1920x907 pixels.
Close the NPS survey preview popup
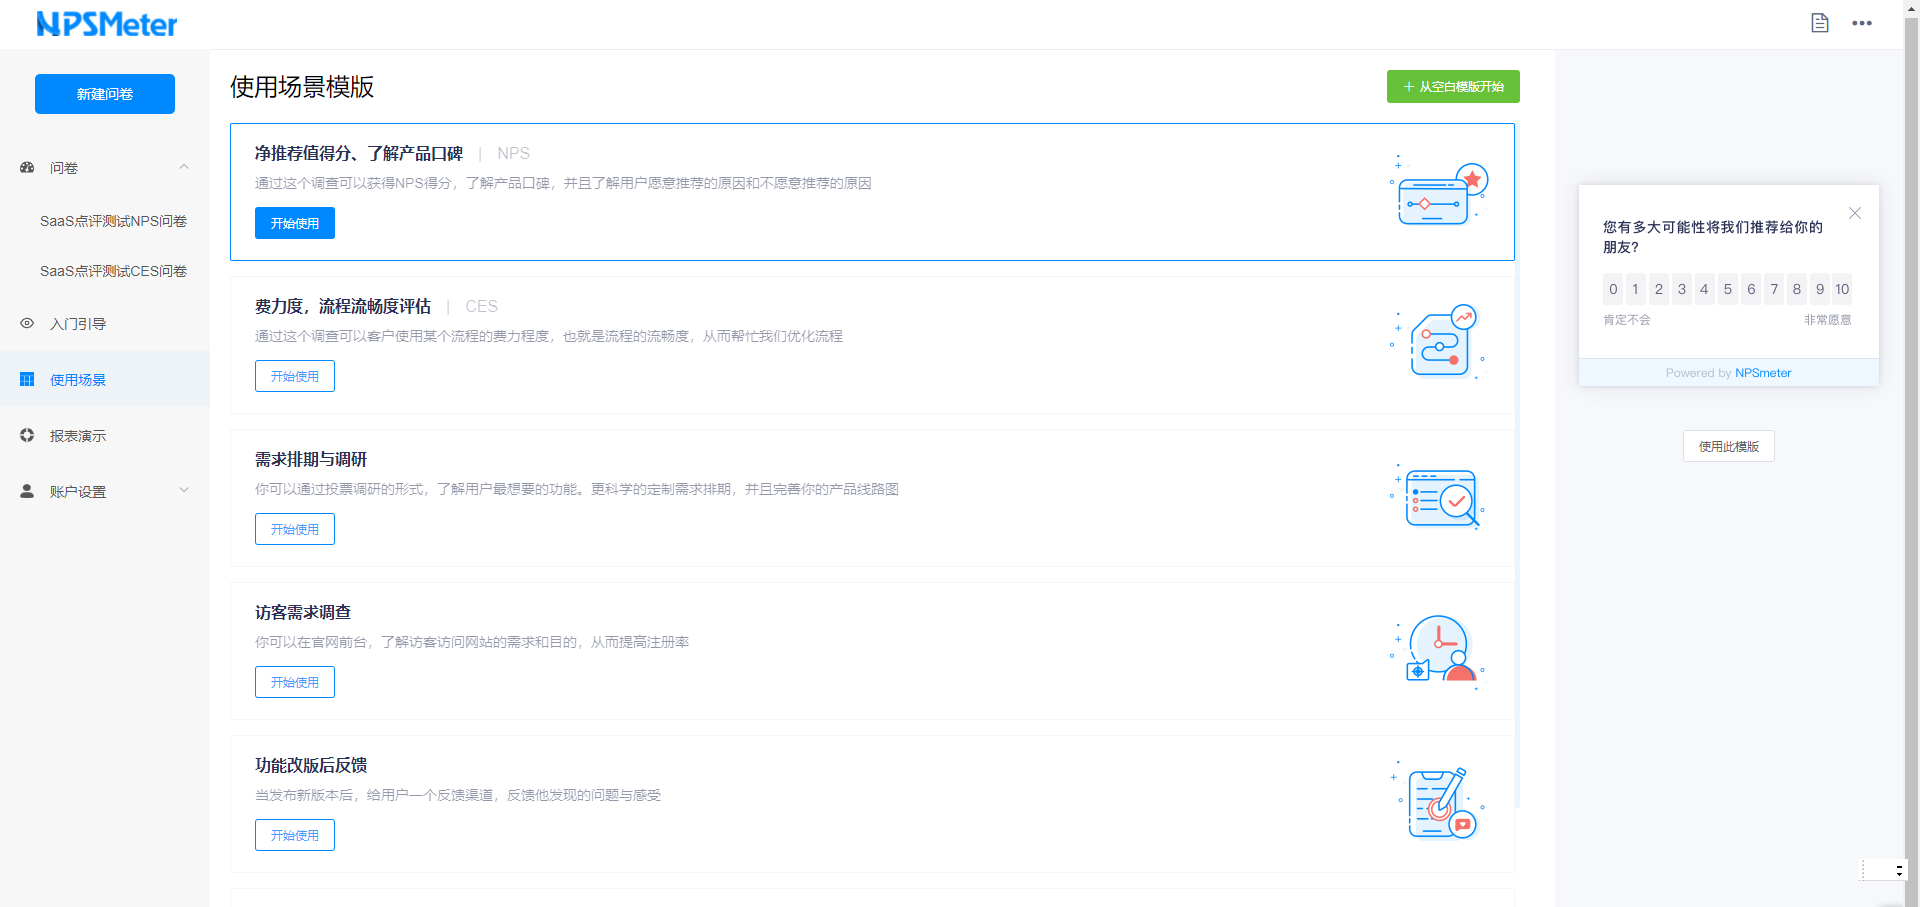click(1854, 213)
